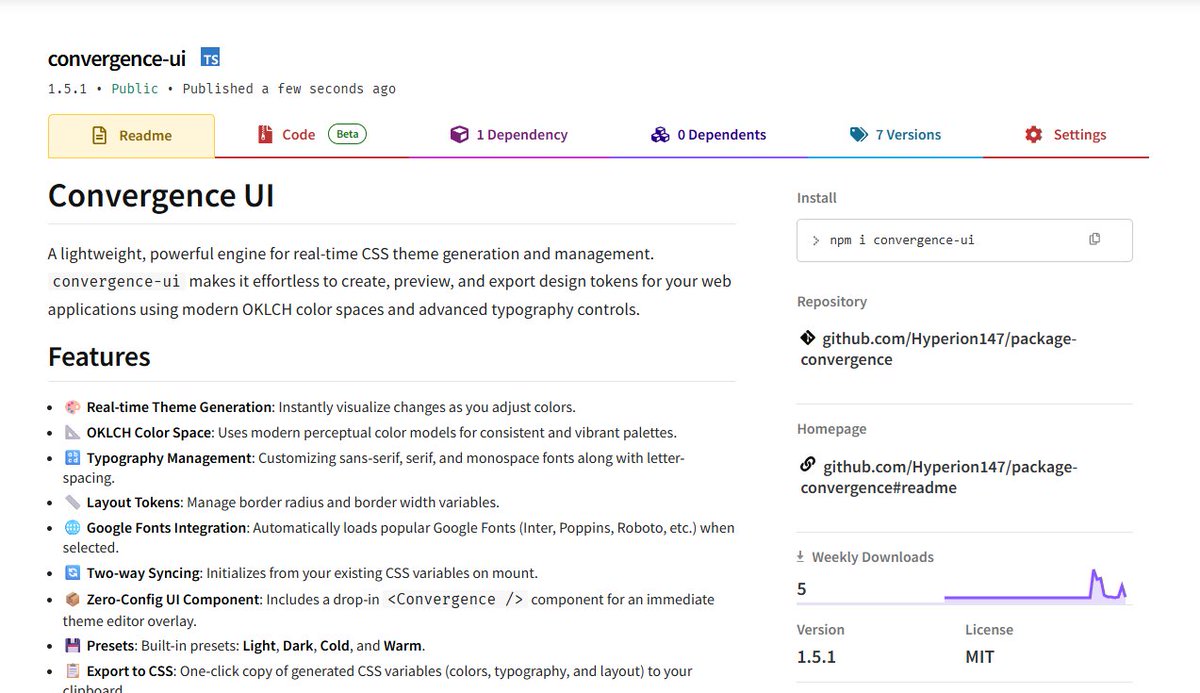
Task: Click the Repository label
Action: point(832,301)
